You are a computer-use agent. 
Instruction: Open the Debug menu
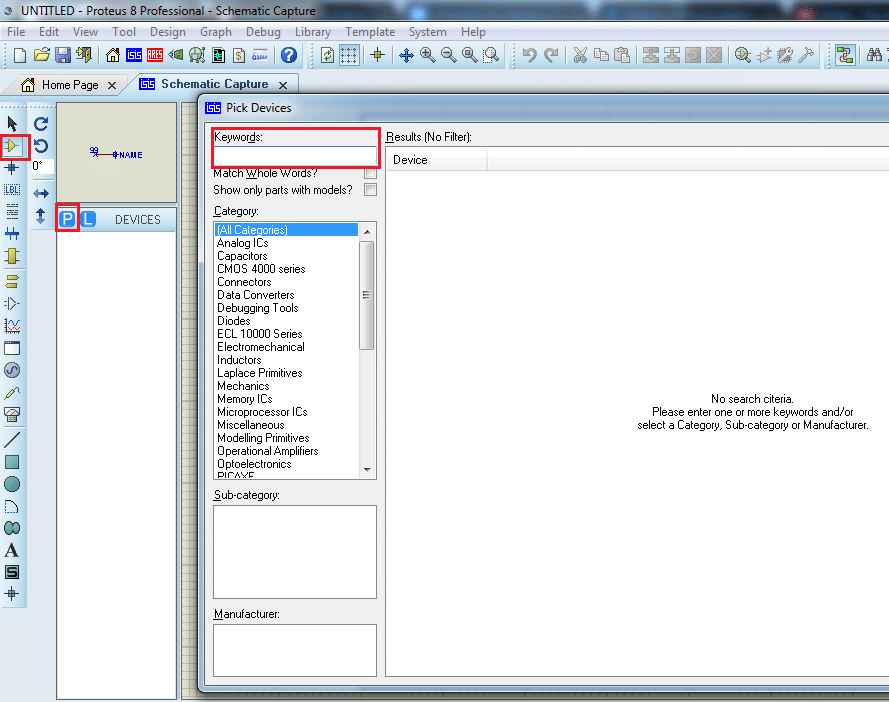pos(263,32)
